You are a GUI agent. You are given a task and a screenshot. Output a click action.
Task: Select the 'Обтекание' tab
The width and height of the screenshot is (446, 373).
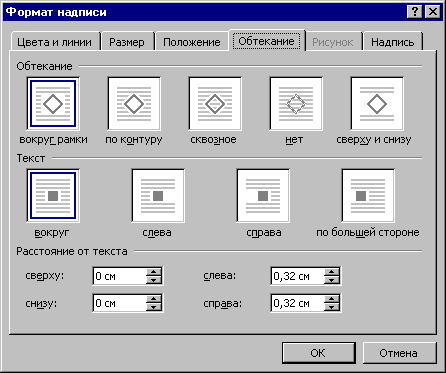tap(267, 41)
